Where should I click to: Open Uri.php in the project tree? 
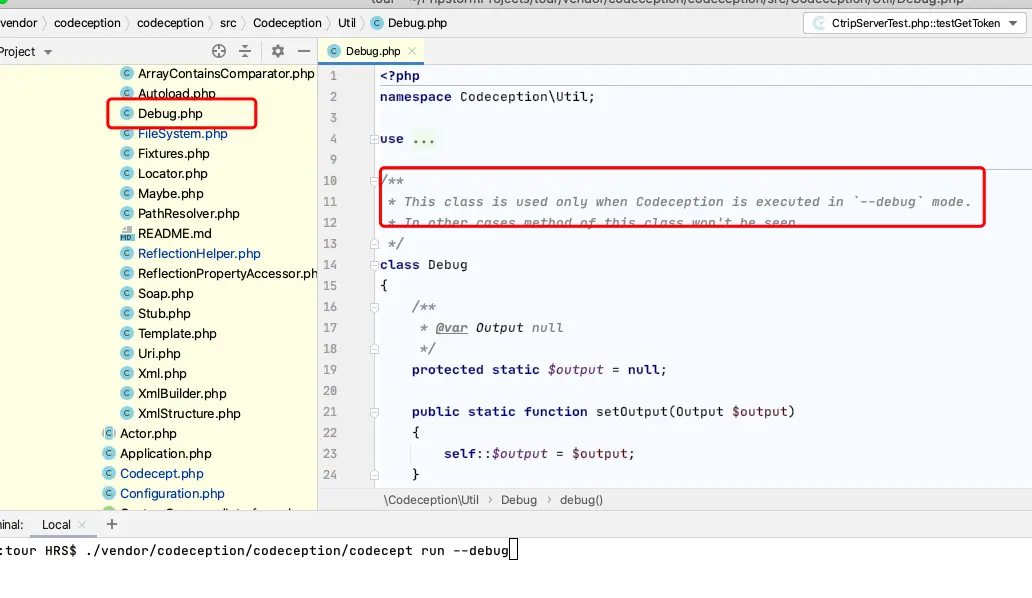point(159,354)
